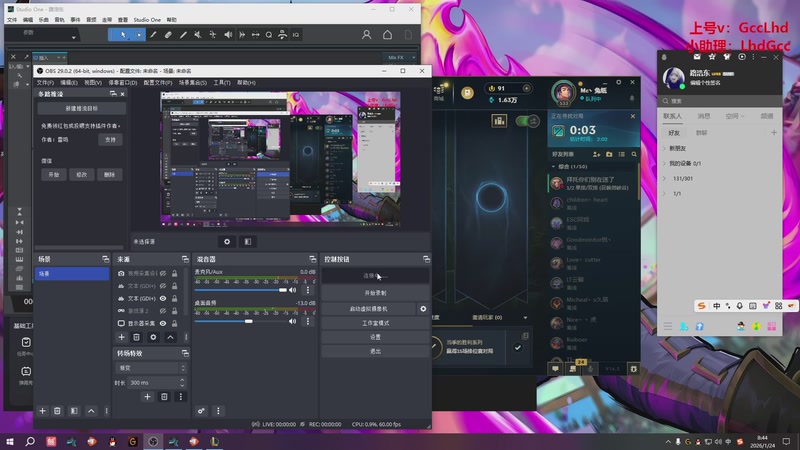Open virtual camera settings gear
800x450 pixels.
[x=423, y=309]
